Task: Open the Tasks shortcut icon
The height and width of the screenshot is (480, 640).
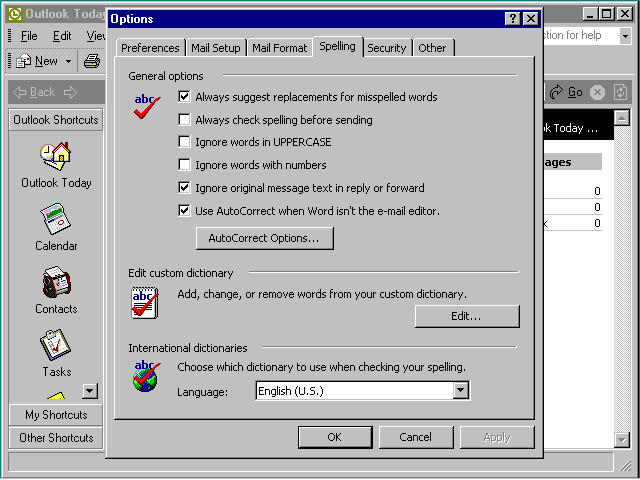Action: pyautogui.click(x=56, y=345)
